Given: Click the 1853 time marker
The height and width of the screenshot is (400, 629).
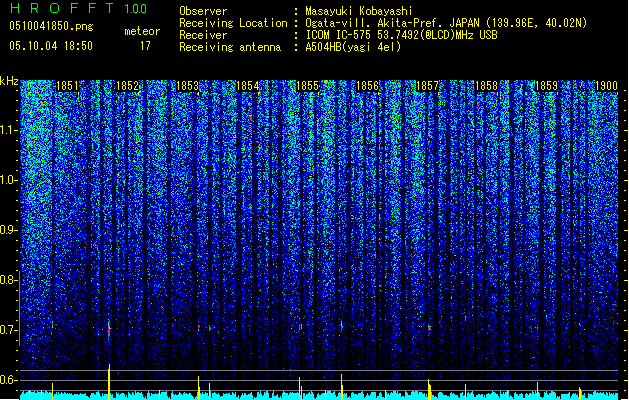Looking at the screenshot, I should click(x=187, y=86).
